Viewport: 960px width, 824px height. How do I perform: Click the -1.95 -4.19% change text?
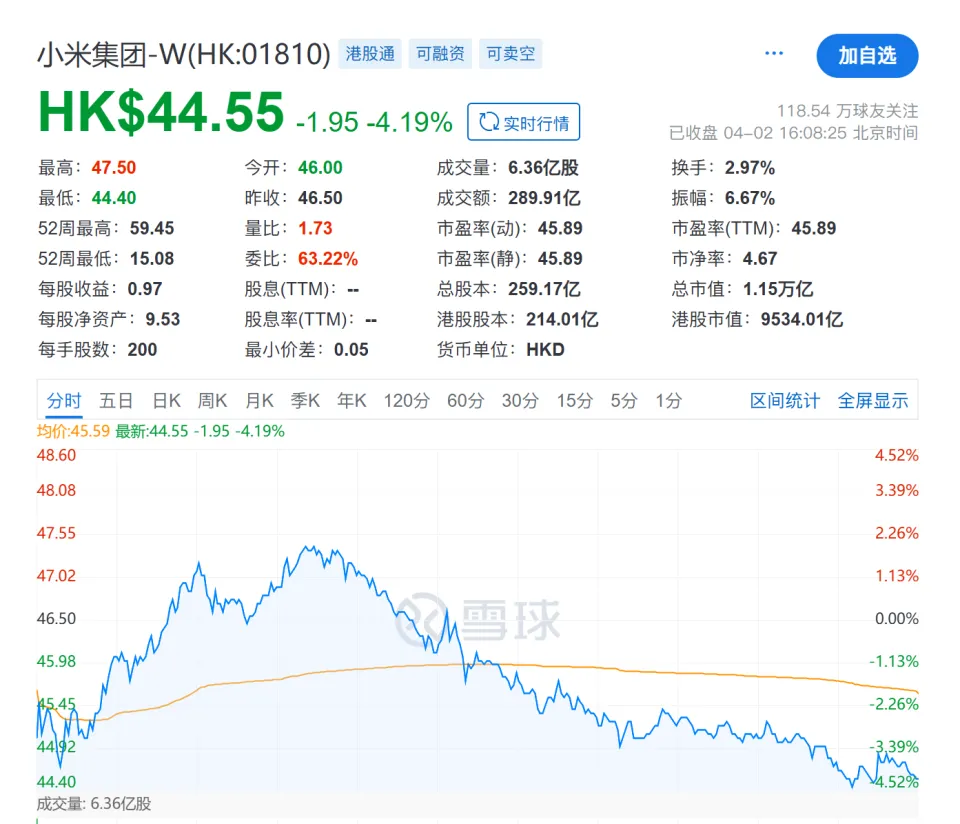374,122
